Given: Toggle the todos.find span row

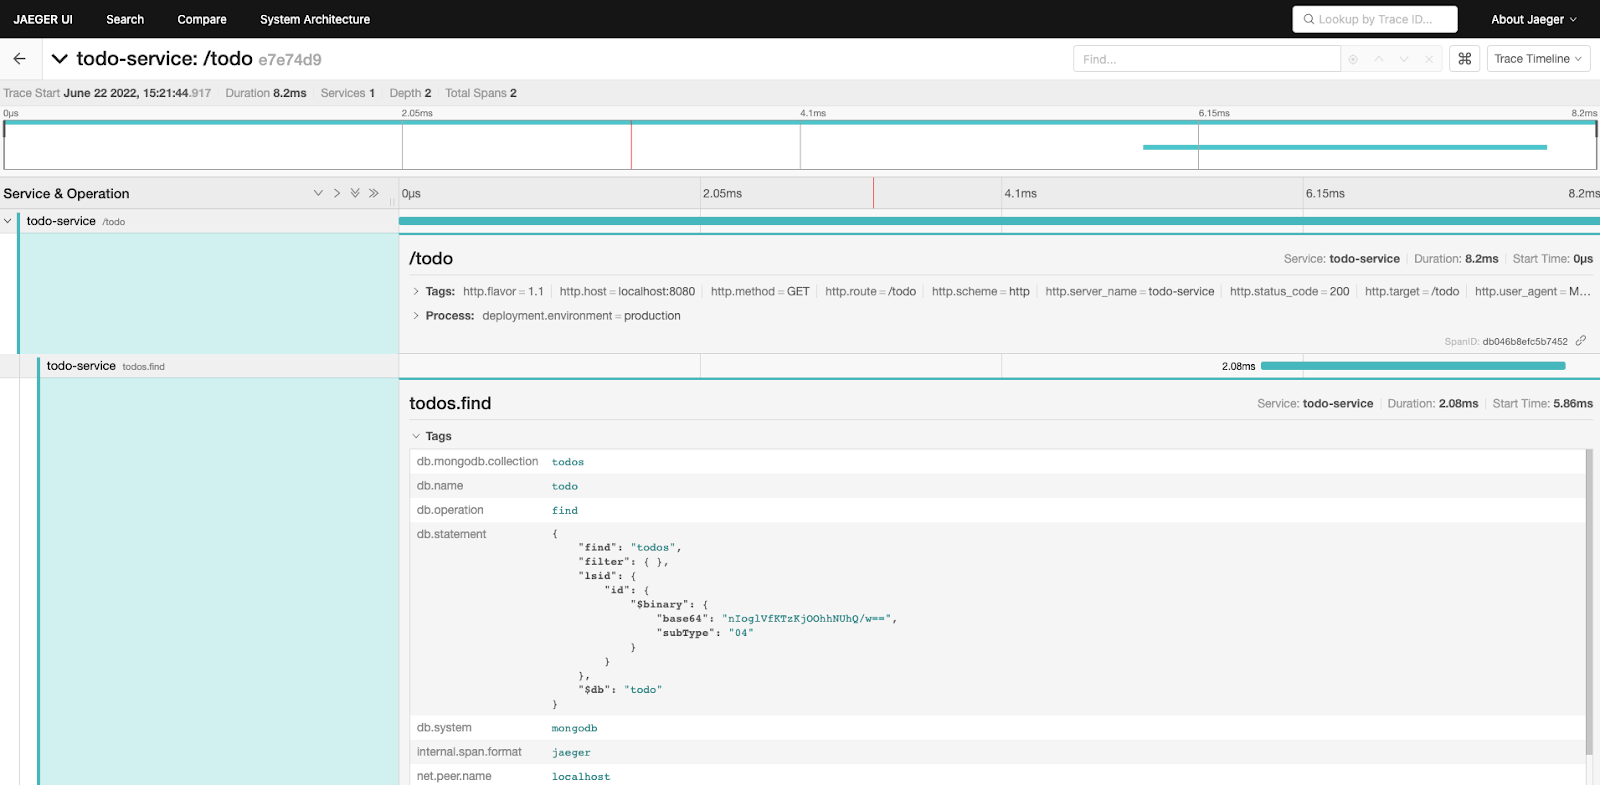Looking at the screenshot, I should point(81,366).
